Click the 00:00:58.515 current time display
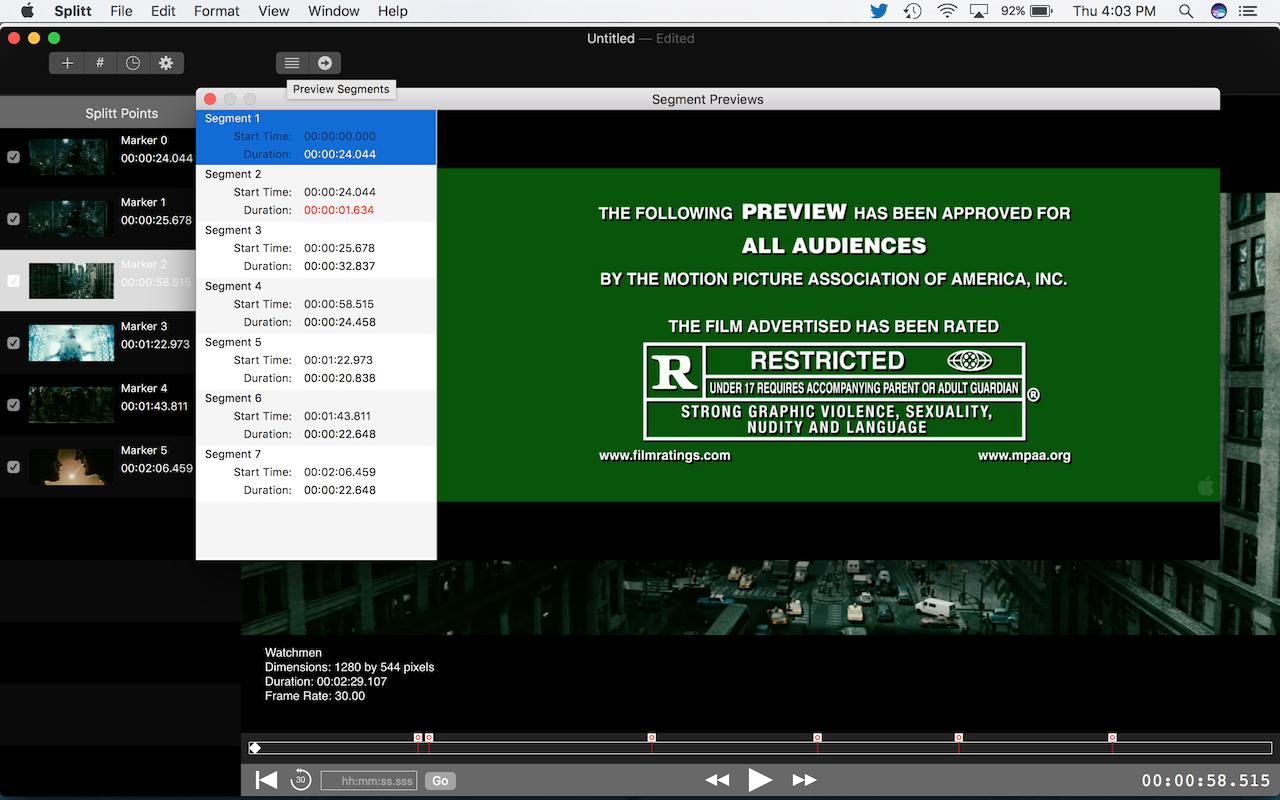1280x800 pixels. pyautogui.click(x=1205, y=781)
